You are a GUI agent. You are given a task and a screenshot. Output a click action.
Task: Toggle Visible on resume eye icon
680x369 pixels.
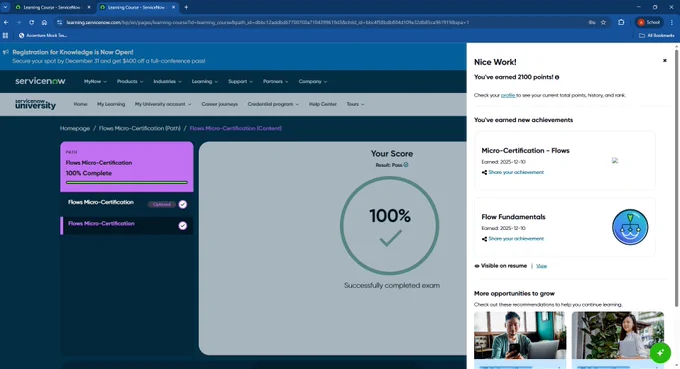(x=477, y=266)
